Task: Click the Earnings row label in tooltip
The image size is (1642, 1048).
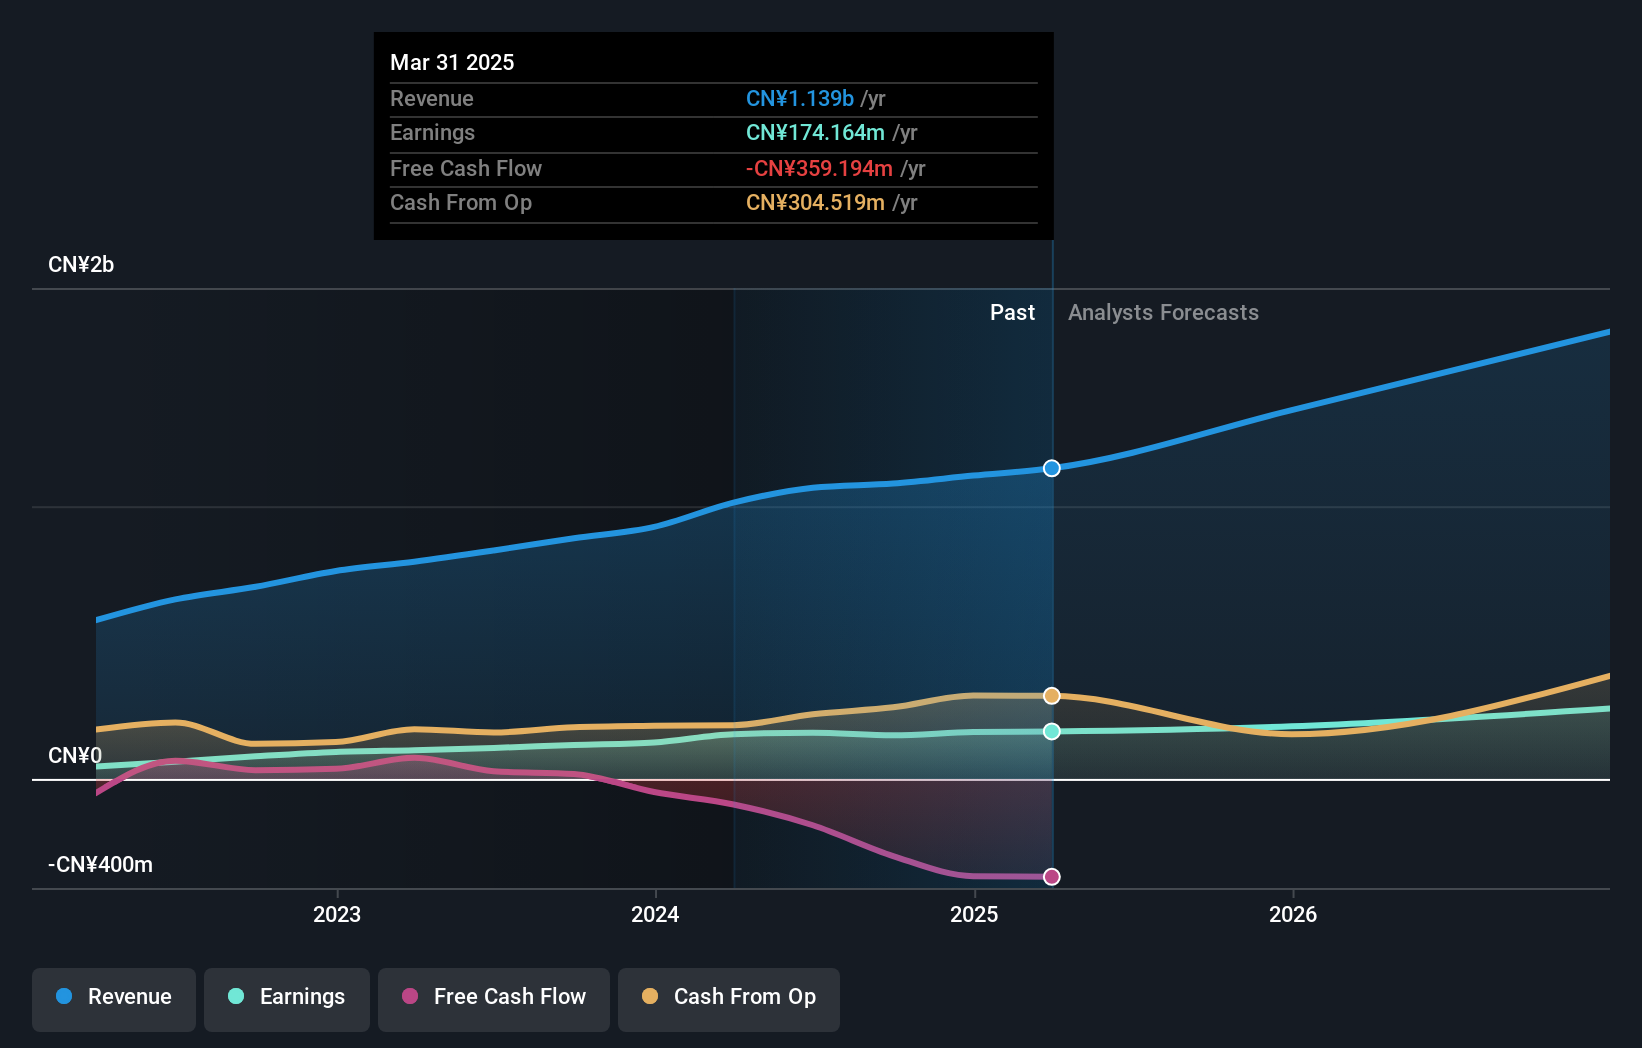Action: tap(432, 133)
